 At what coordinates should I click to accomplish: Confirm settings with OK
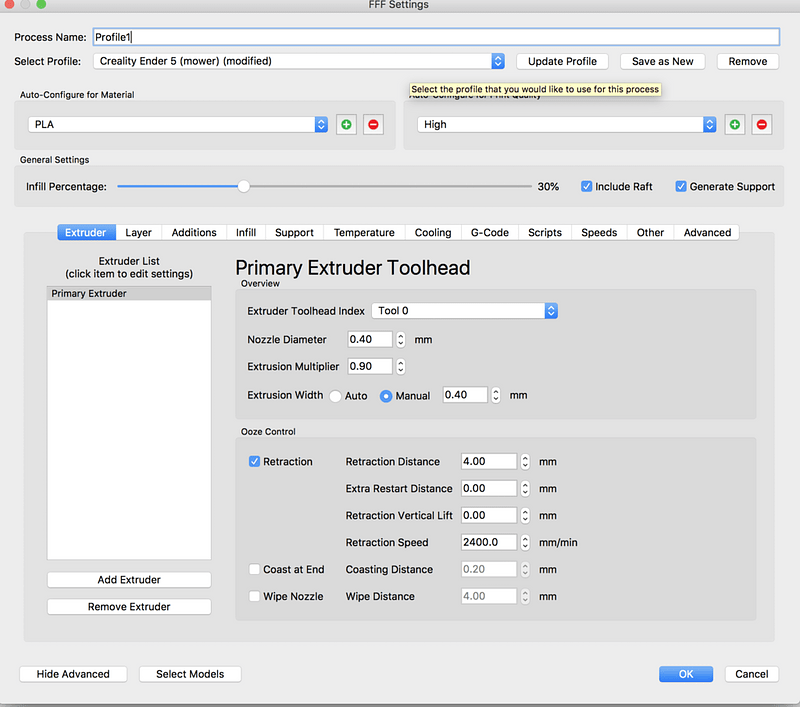pos(686,674)
